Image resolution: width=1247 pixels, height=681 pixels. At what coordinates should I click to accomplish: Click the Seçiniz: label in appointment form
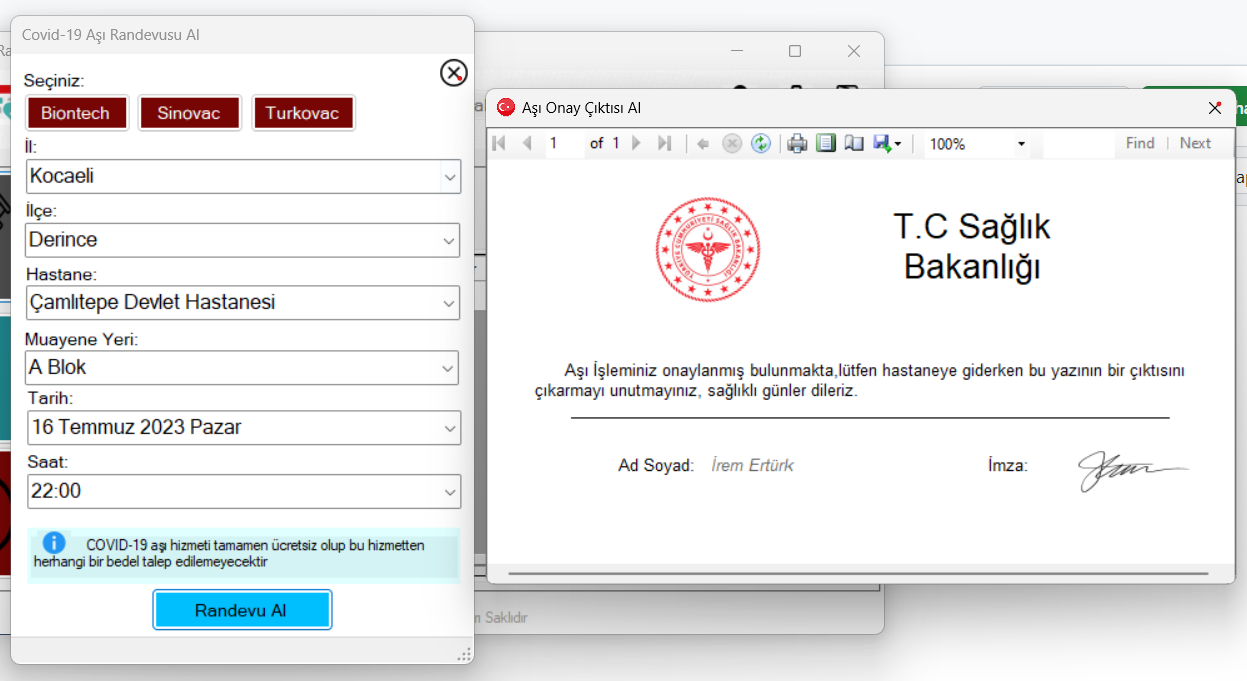pos(54,80)
